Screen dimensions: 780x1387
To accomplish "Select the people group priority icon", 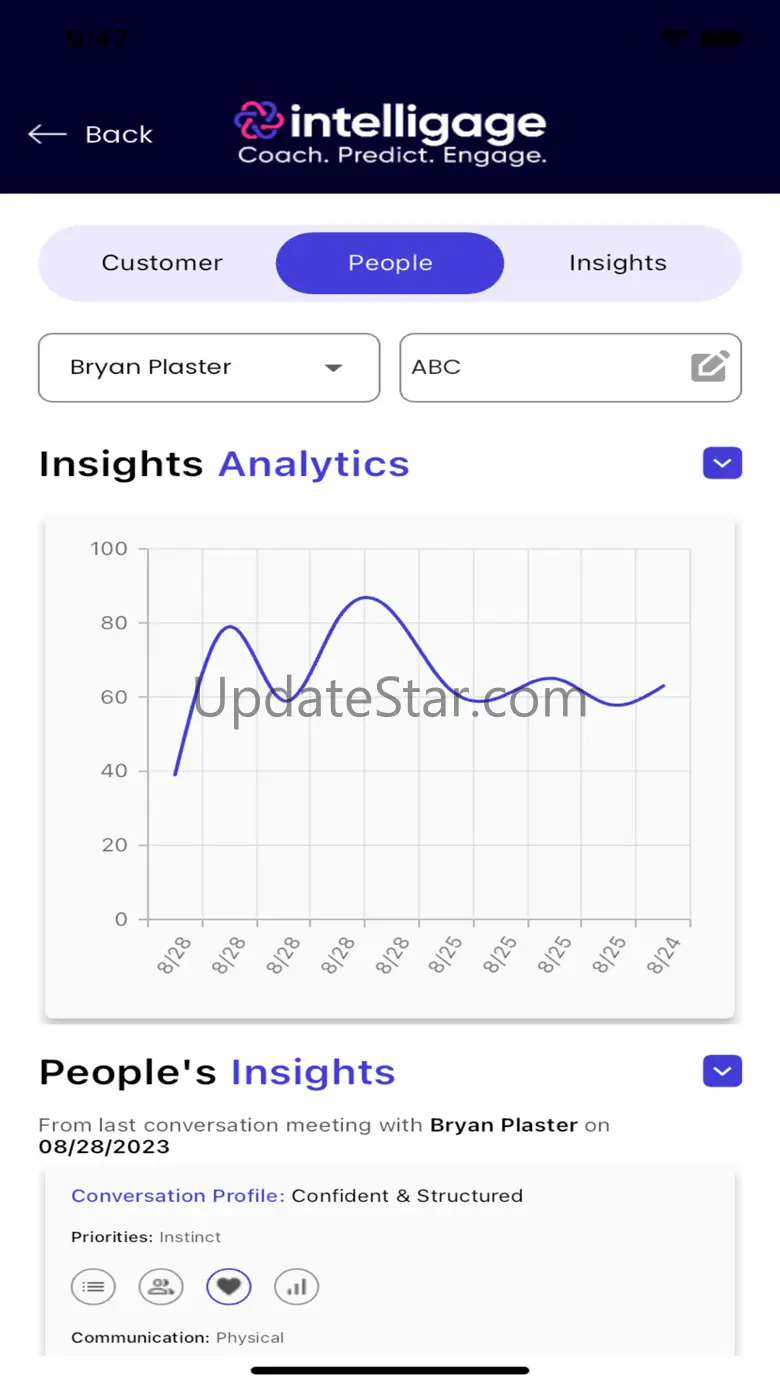I will pyautogui.click(x=161, y=1287).
